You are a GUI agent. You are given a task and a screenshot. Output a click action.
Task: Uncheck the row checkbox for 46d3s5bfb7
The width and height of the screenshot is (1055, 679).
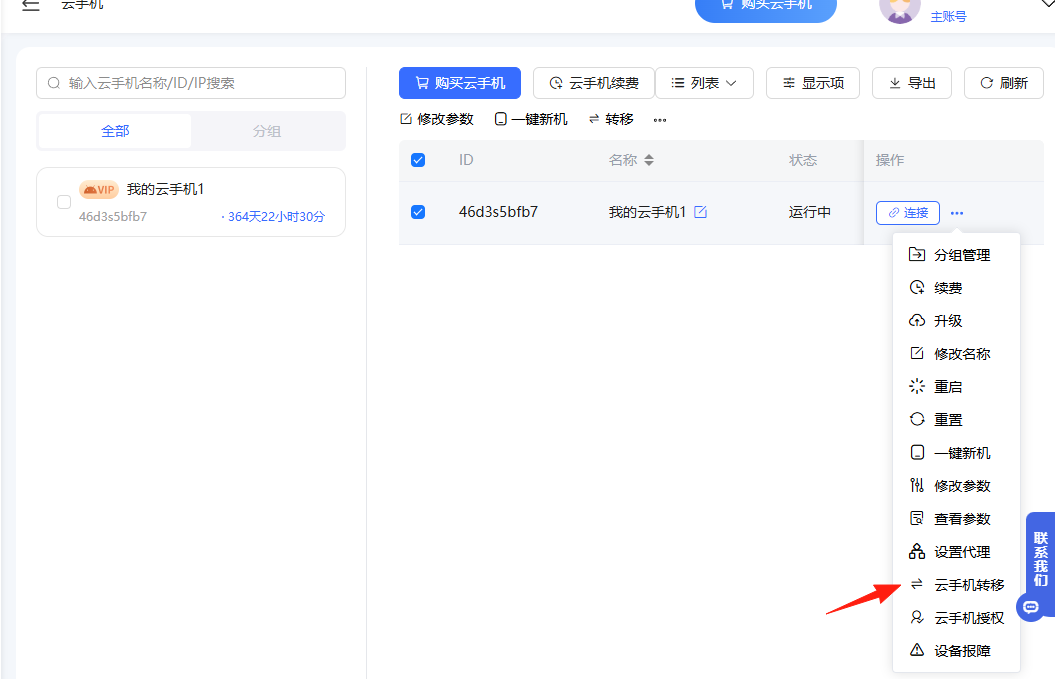[418, 212]
